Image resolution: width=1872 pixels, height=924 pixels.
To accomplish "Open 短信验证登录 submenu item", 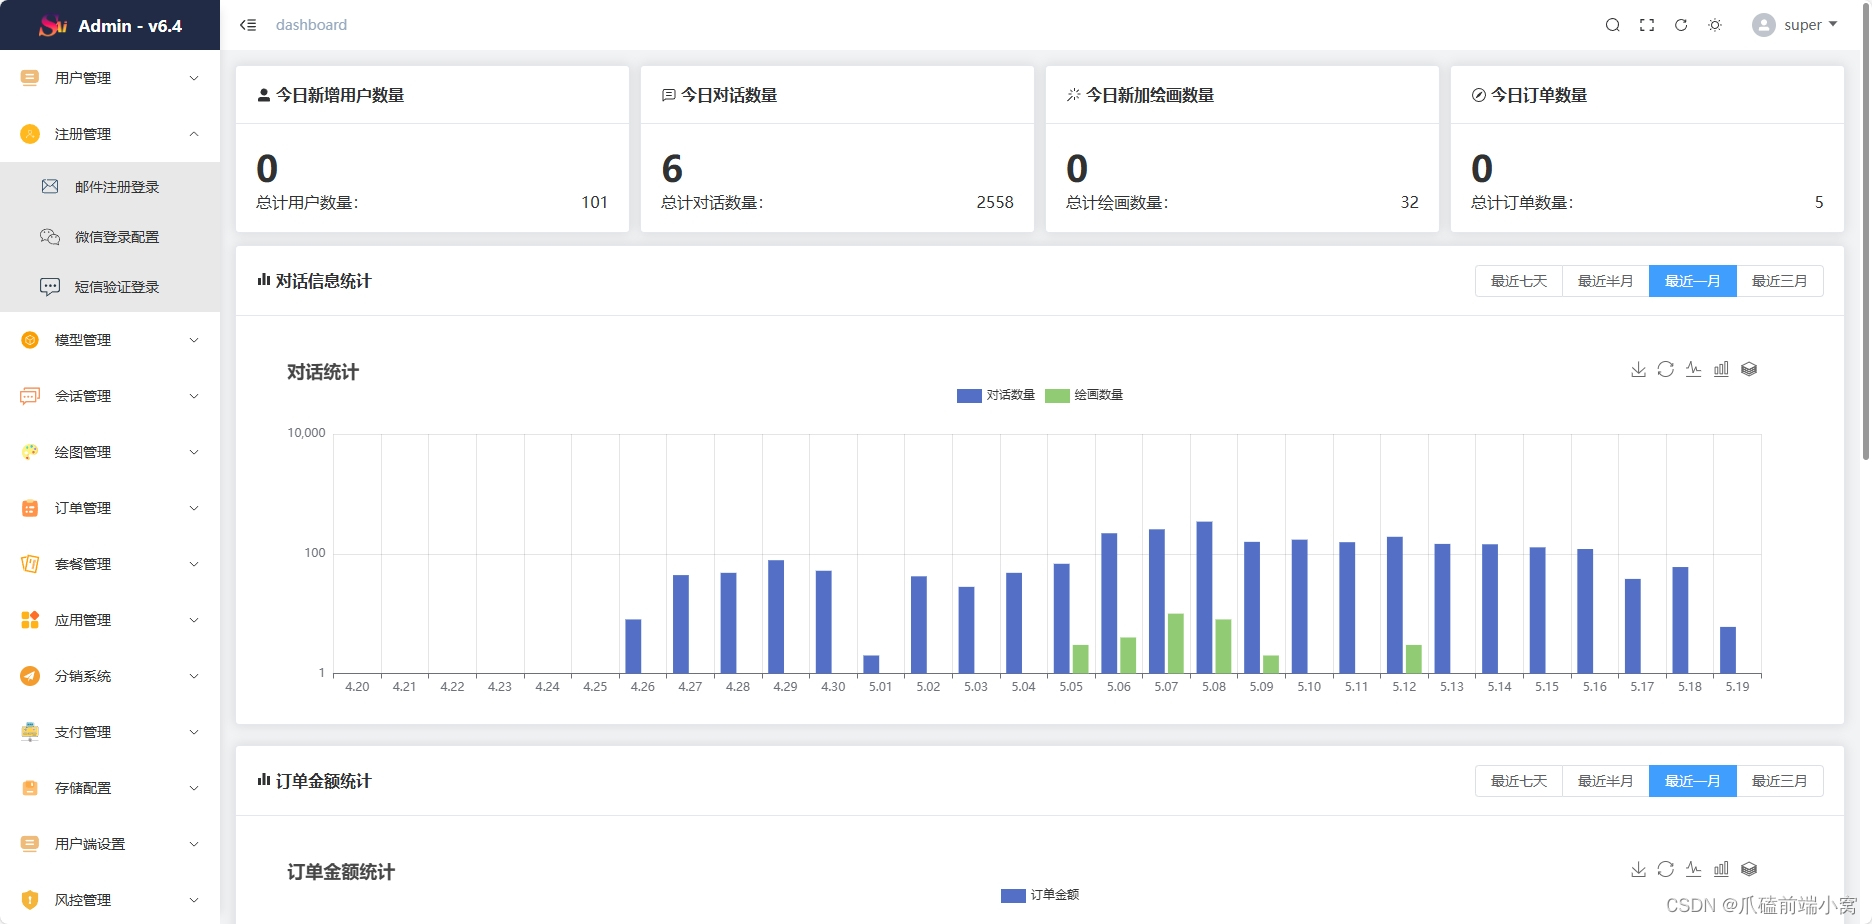I will (110, 287).
